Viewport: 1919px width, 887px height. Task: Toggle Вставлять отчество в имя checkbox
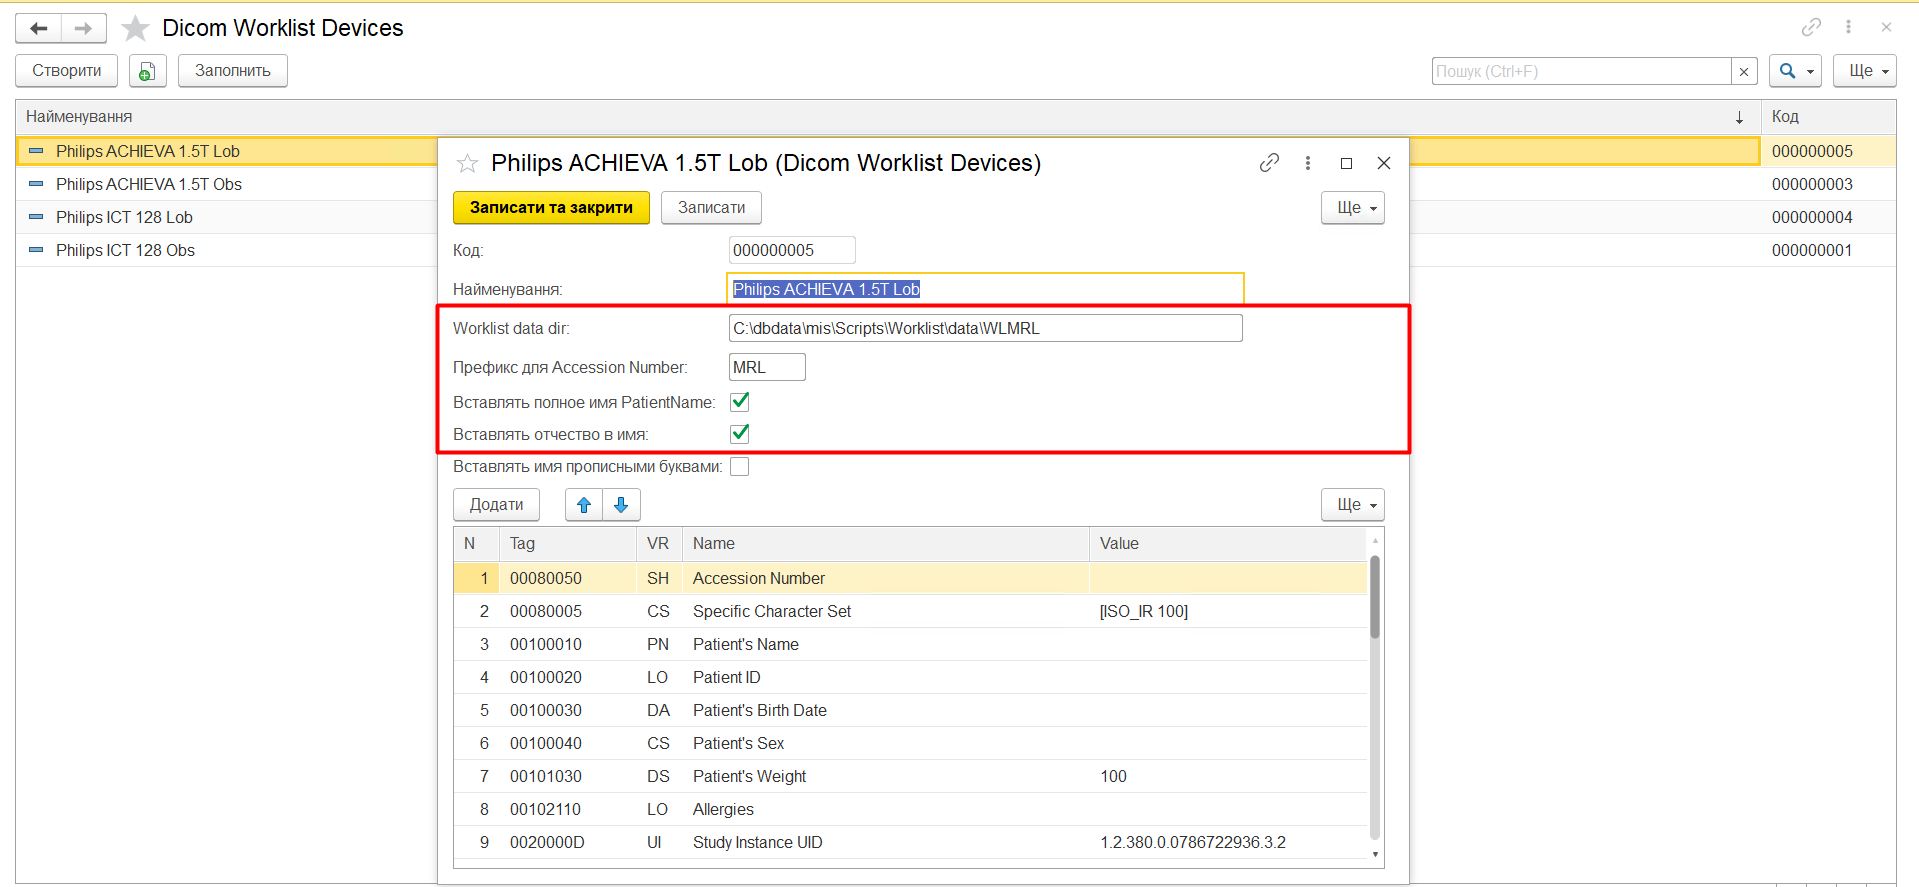pos(740,434)
